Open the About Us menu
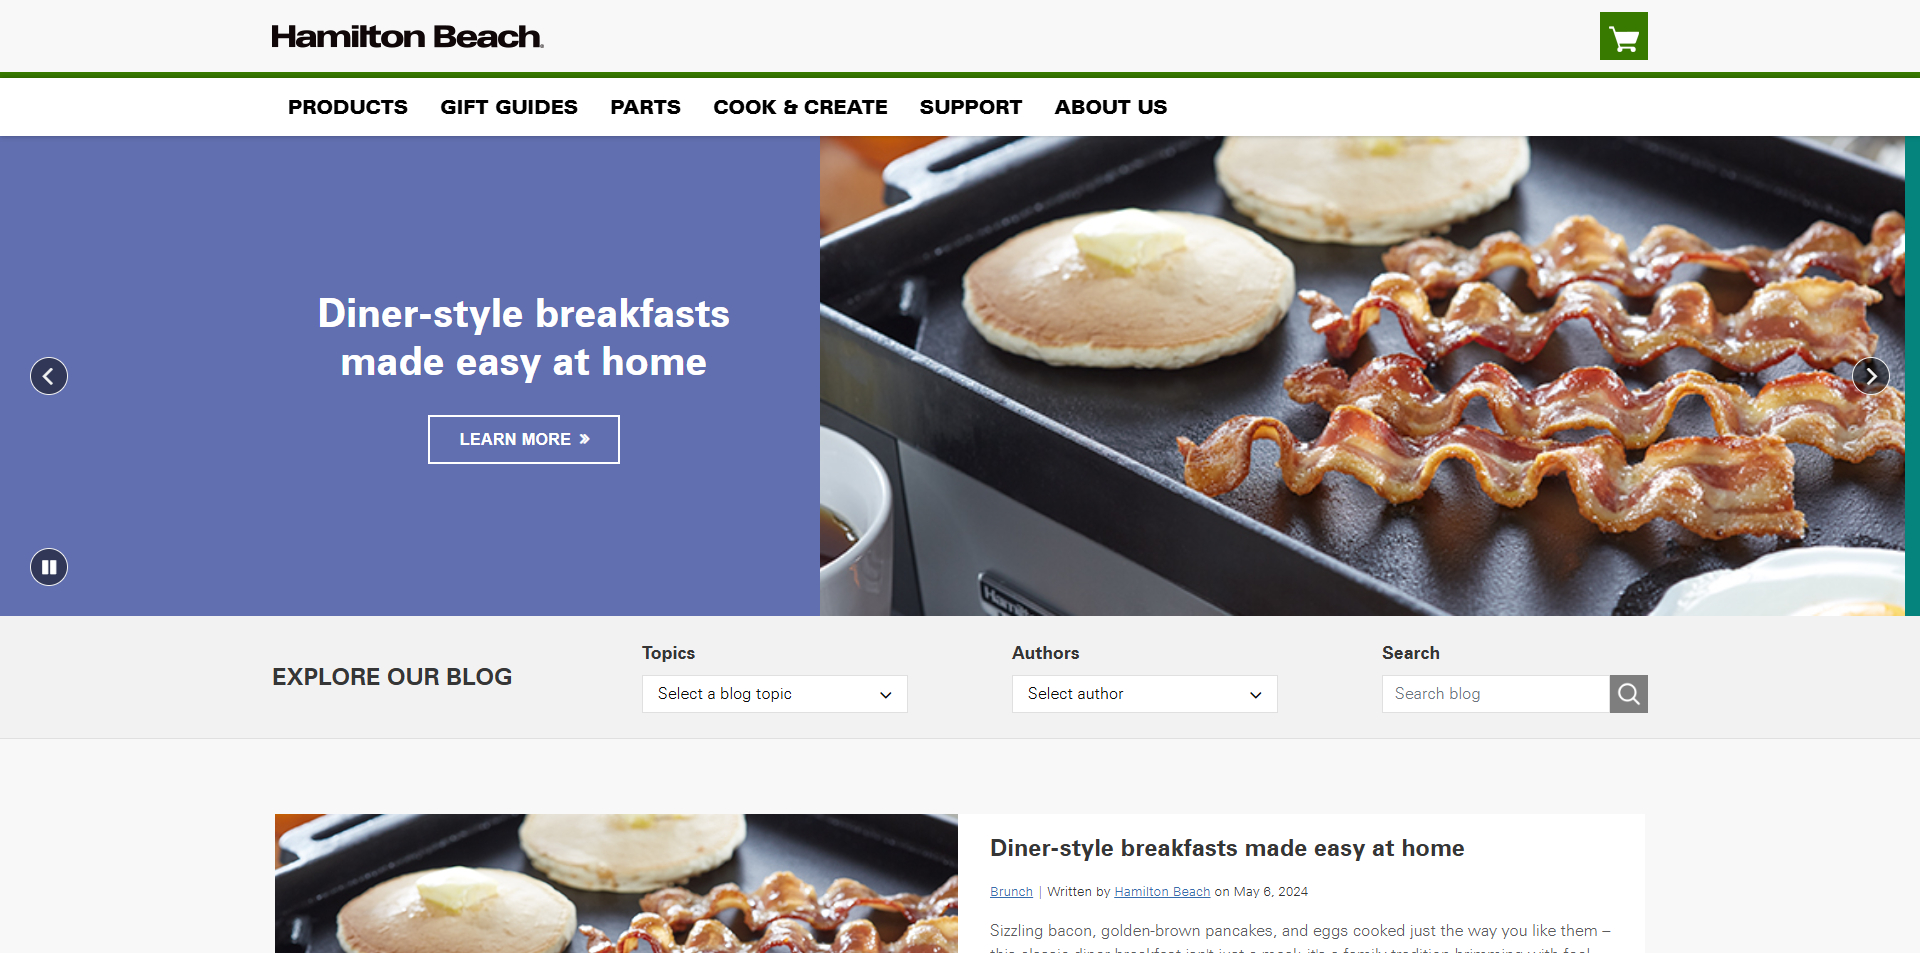 (1111, 107)
